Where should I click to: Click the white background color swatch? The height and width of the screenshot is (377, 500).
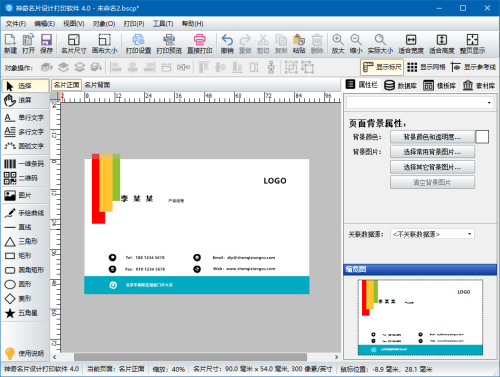coord(482,137)
